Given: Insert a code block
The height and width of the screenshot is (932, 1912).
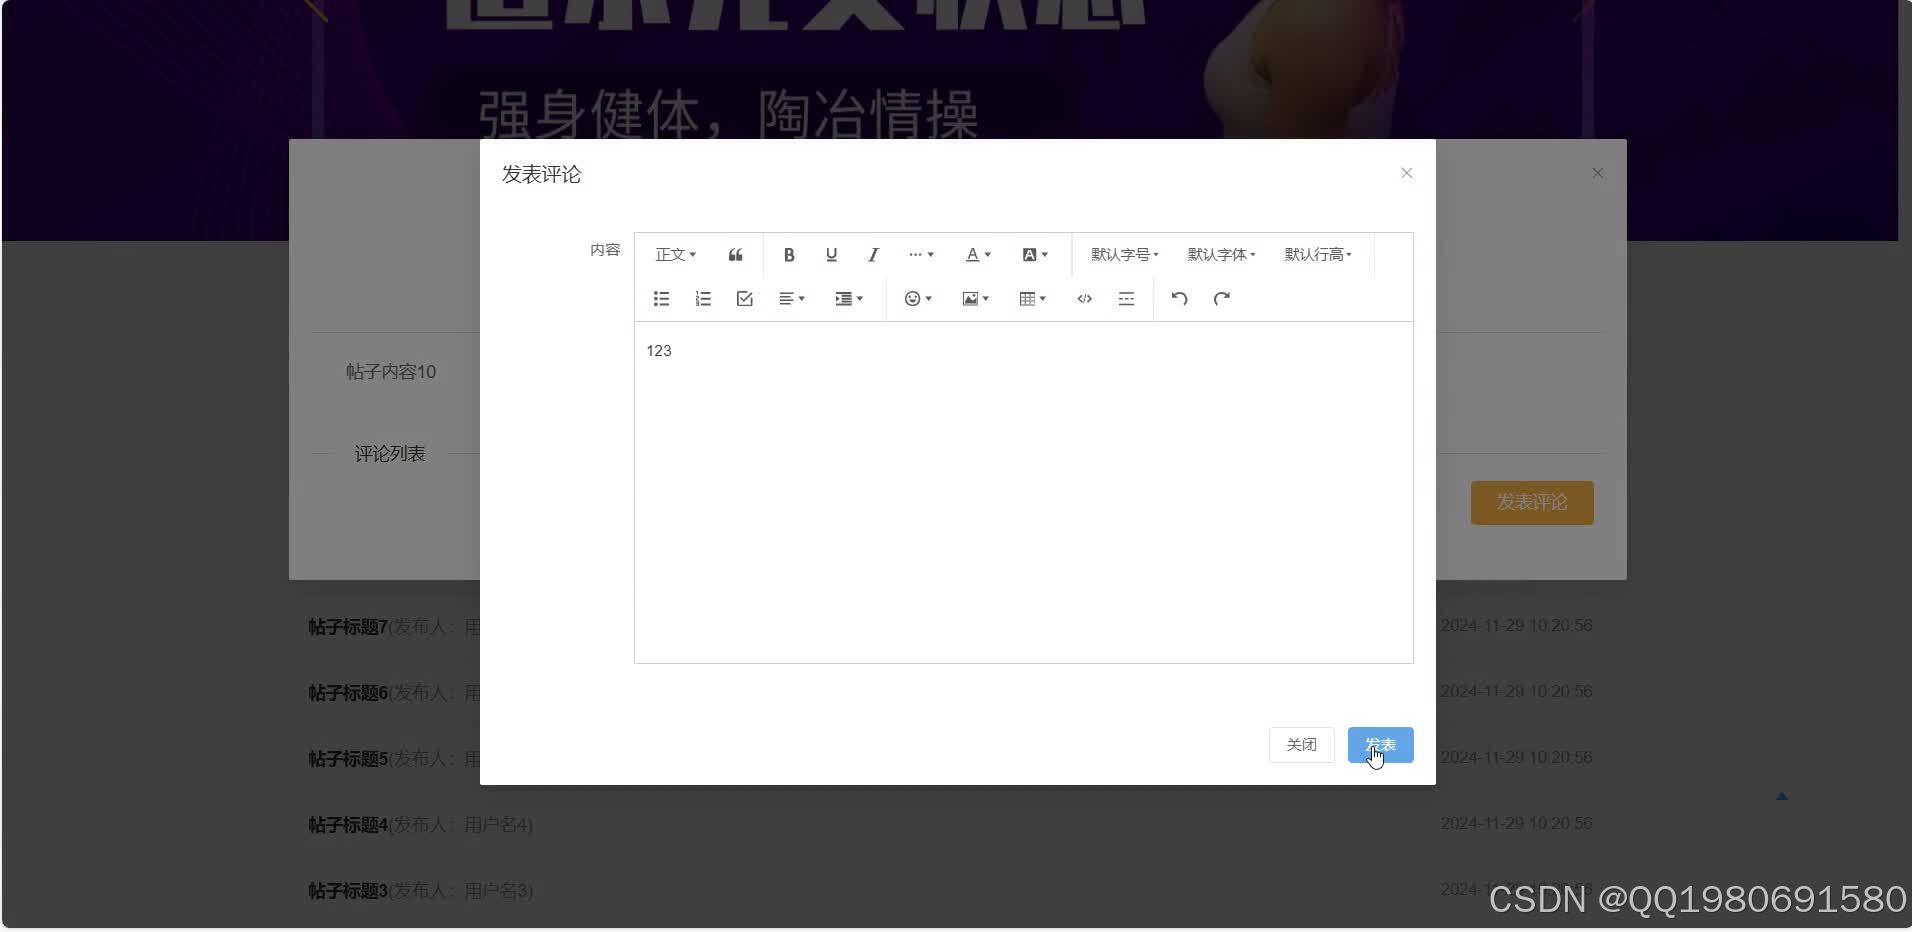Looking at the screenshot, I should coord(1084,298).
